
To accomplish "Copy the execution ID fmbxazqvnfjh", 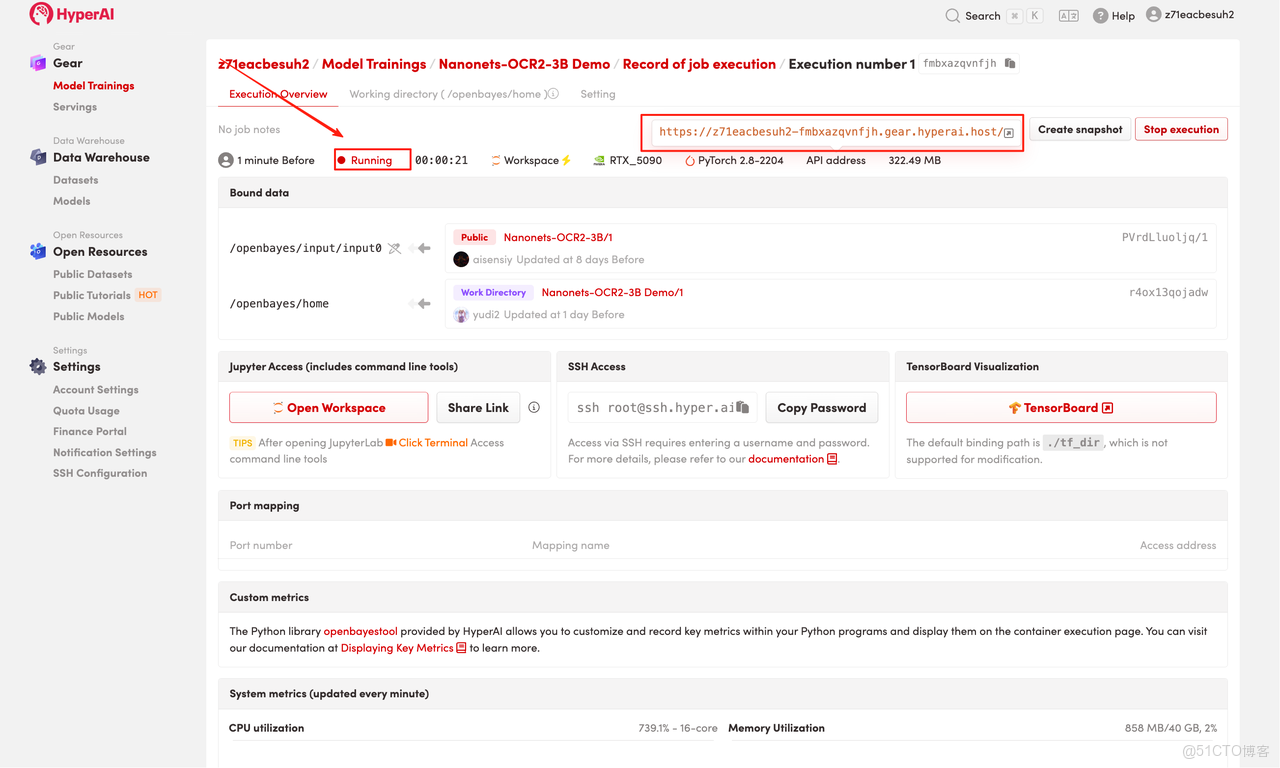I will (1010, 64).
